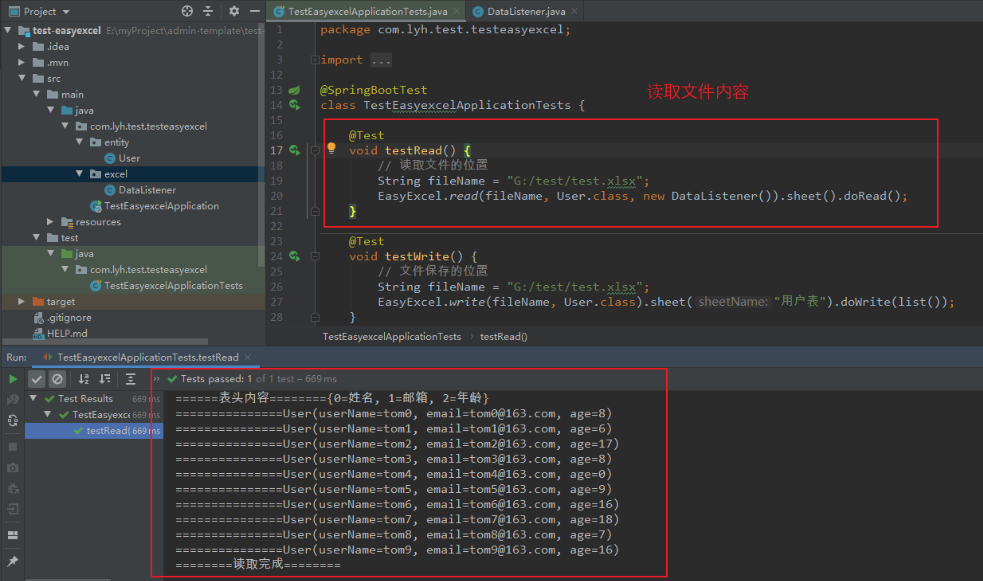Expand the resources folder
The height and width of the screenshot is (581, 983).
[51, 222]
